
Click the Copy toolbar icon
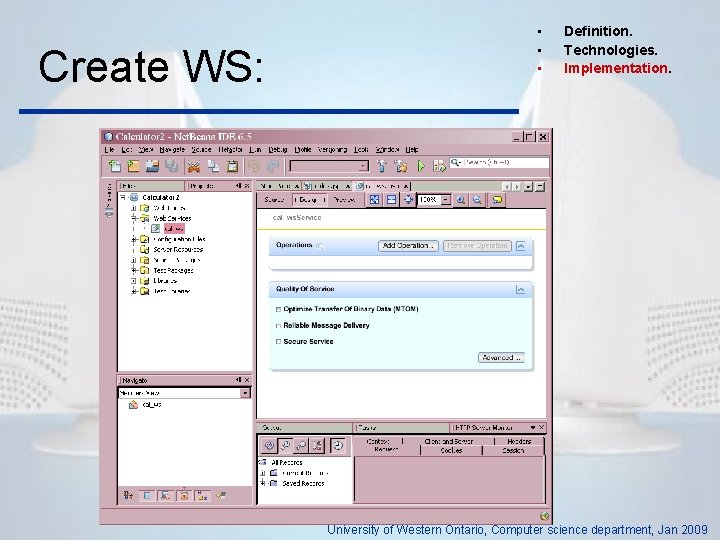click(213, 166)
